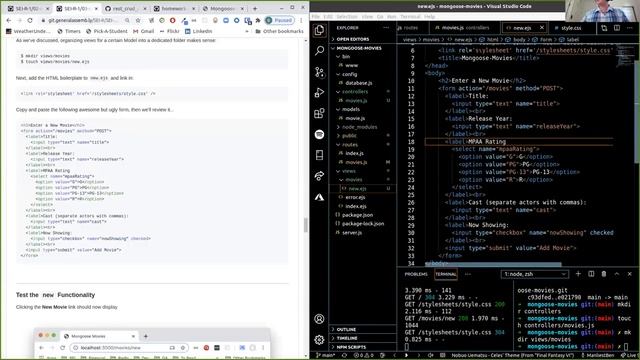Open the Other bookmarks folder

280,31
